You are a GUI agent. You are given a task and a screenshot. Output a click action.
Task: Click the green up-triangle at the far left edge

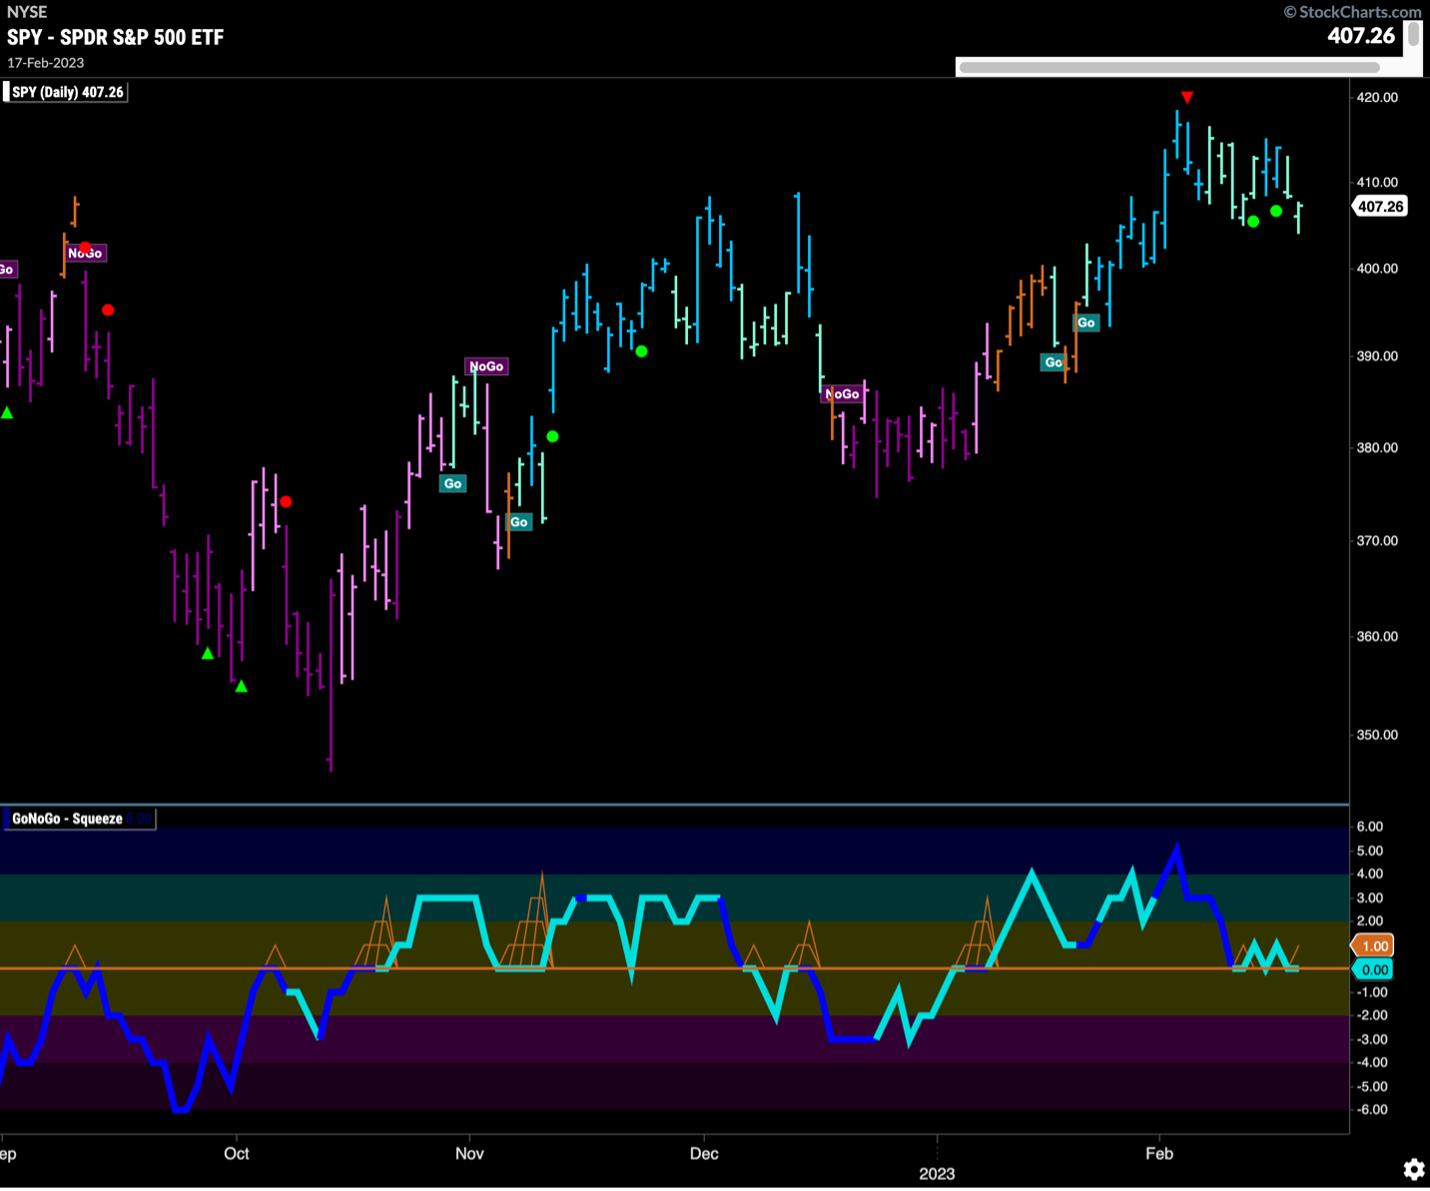coord(7,412)
